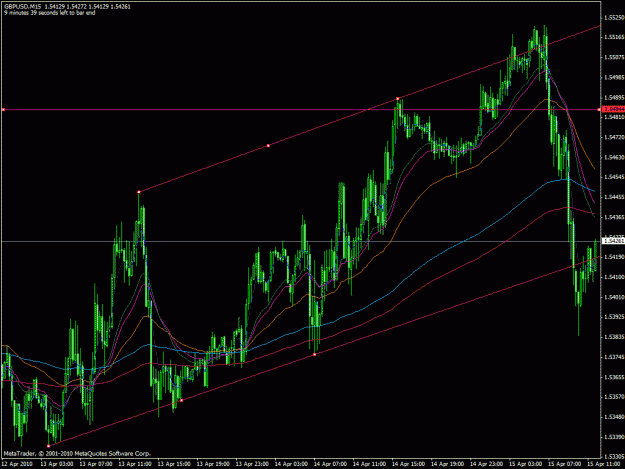
Task: Select the 1.55165 price axis label
Action: pyautogui.click(x=614, y=37)
